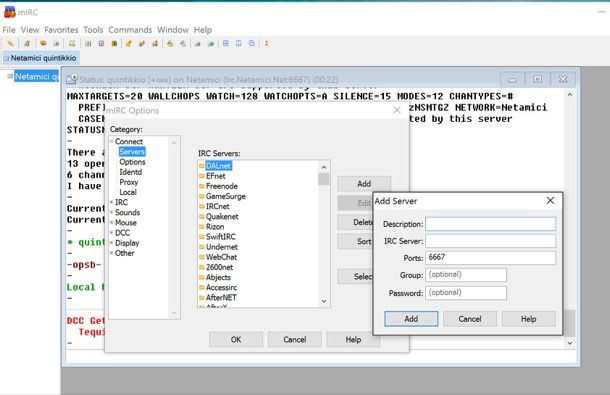Screen dimensions: 610x395
Task: Click the Connect lightning toolbar icon
Action: [x=10, y=44]
